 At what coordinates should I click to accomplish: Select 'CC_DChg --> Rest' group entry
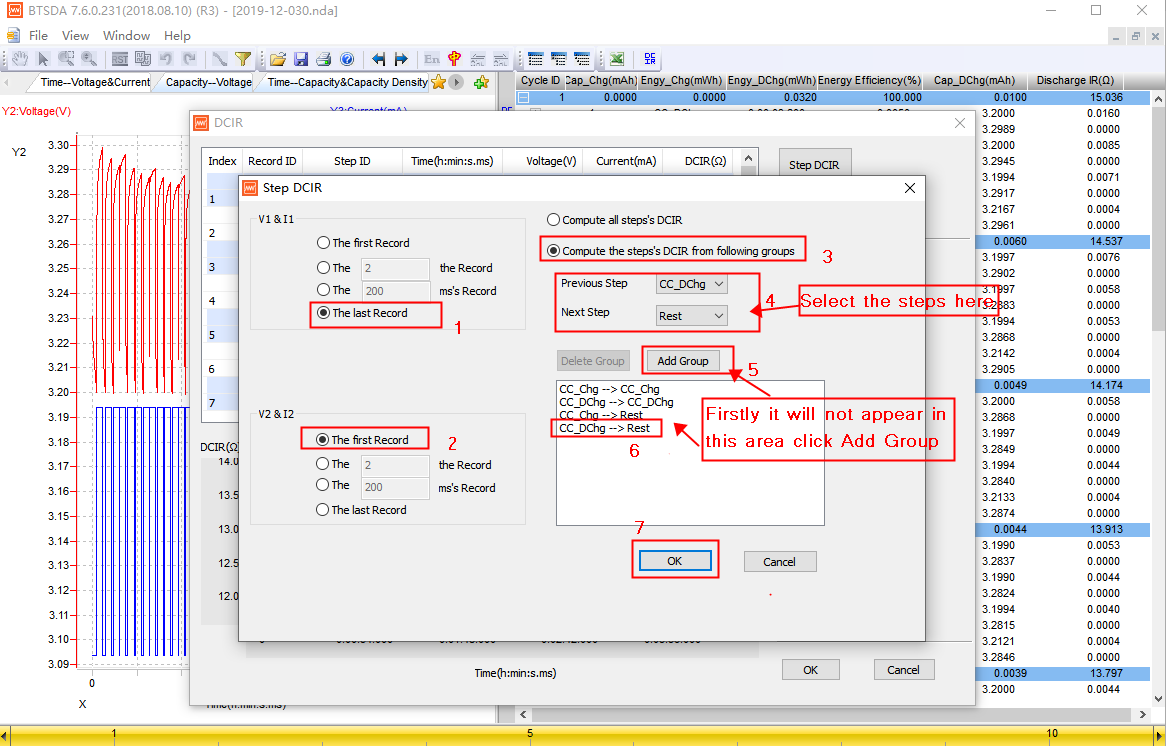[605, 428]
